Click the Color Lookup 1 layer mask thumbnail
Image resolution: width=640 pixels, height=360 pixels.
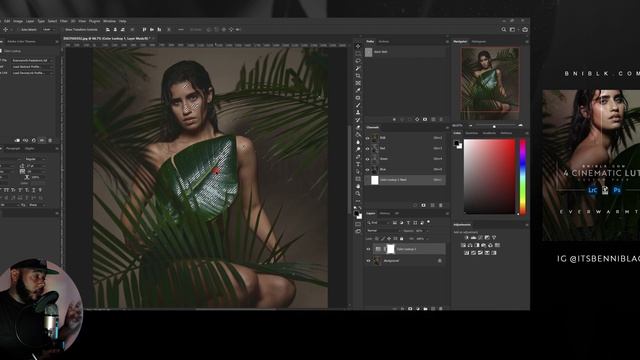(x=391, y=249)
